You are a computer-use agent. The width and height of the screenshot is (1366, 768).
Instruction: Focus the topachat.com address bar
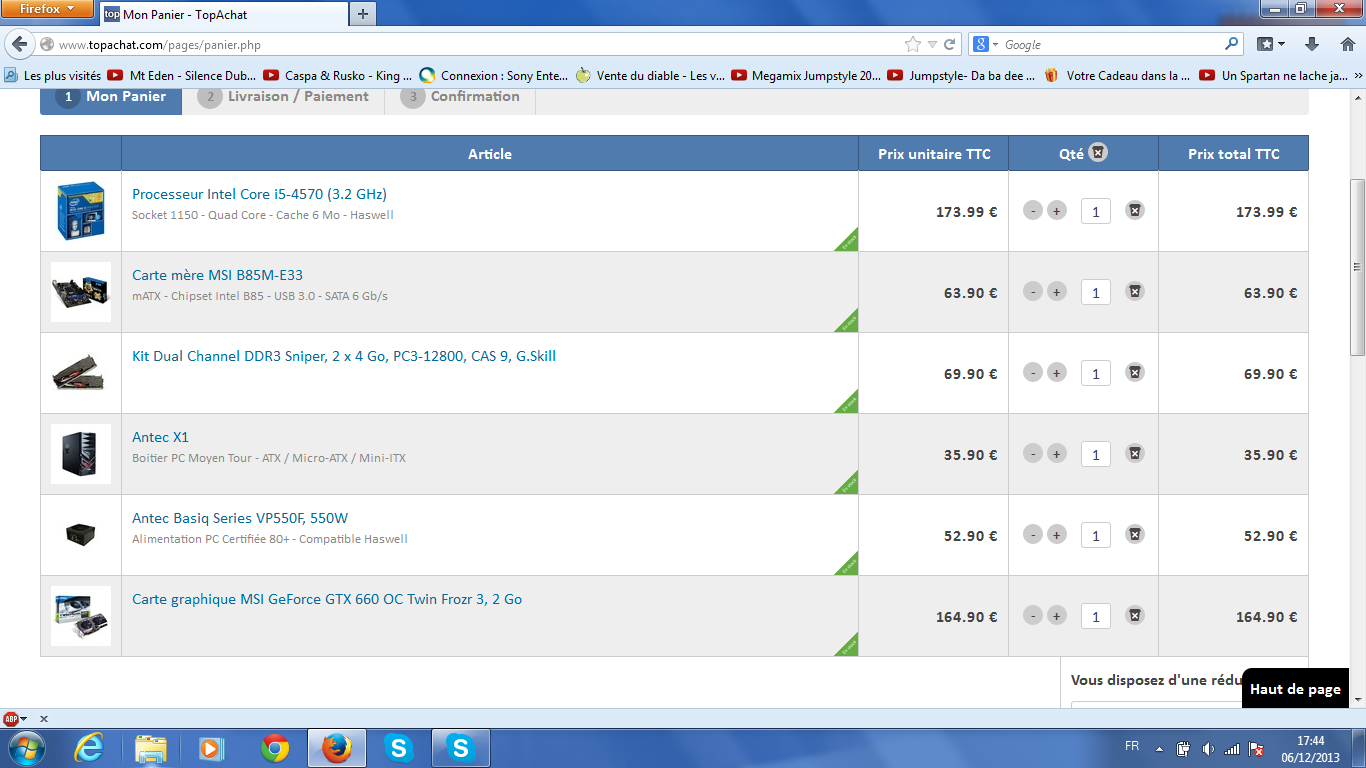point(470,45)
